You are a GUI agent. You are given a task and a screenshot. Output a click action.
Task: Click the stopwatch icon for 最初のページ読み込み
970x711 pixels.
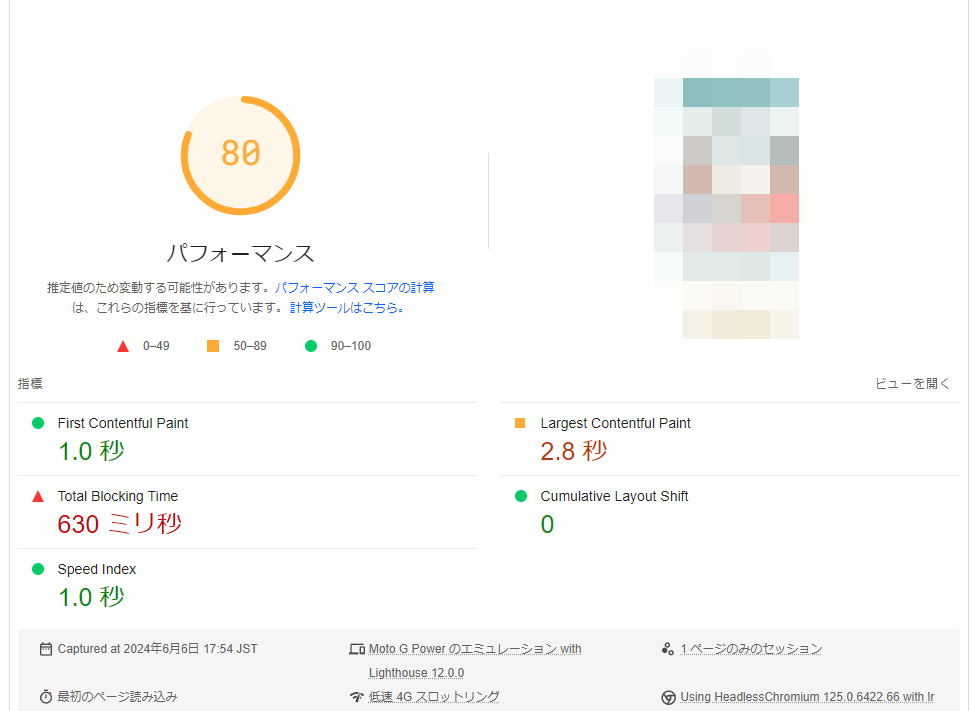pos(46,696)
